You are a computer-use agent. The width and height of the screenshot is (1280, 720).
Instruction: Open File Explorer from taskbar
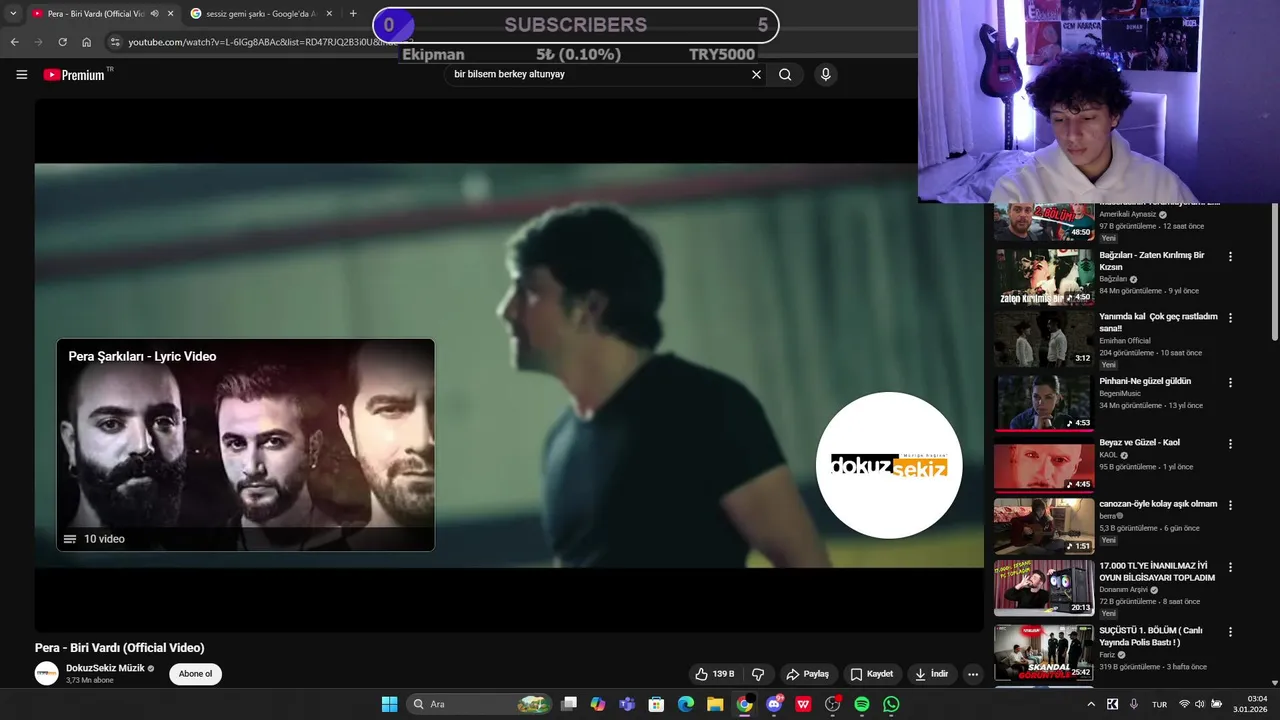[x=715, y=704]
